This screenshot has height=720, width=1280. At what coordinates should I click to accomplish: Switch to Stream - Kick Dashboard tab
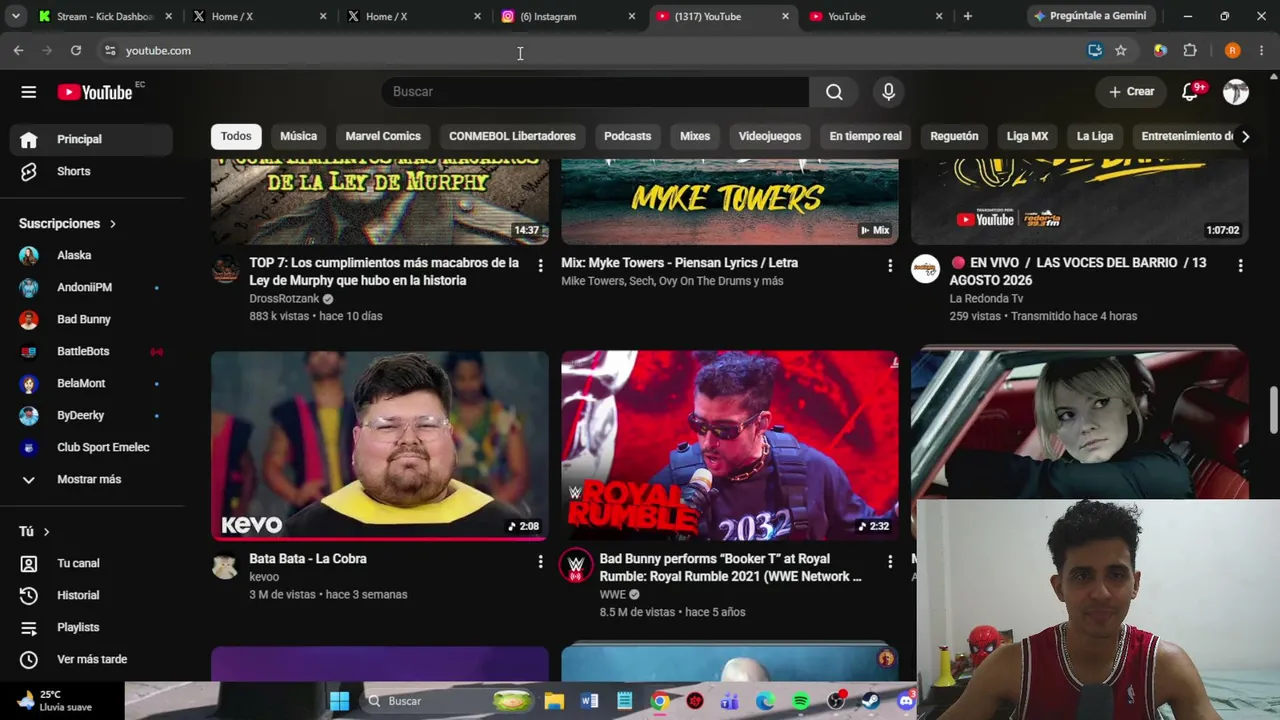(105, 16)
